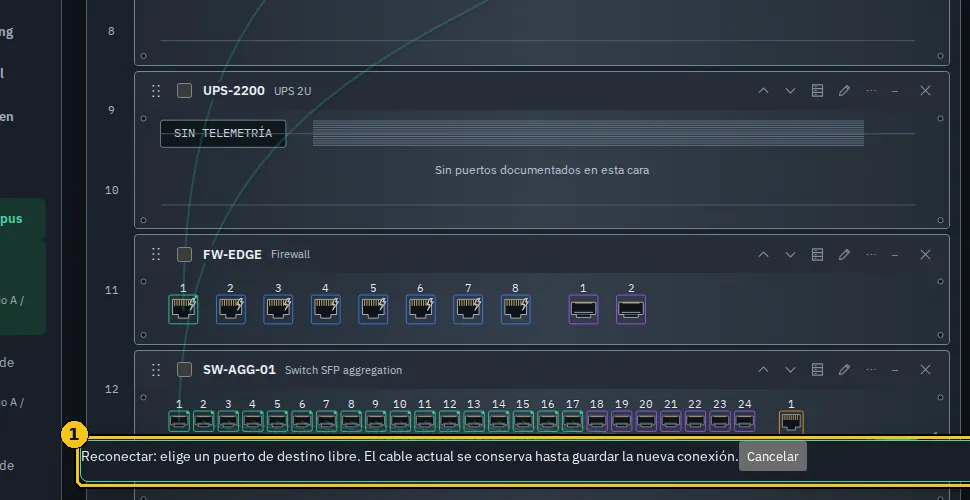Viewport: 970px width, 500px height.
Task: Select FW-EDGE RJ45 port 8
Action: (516, 309)
